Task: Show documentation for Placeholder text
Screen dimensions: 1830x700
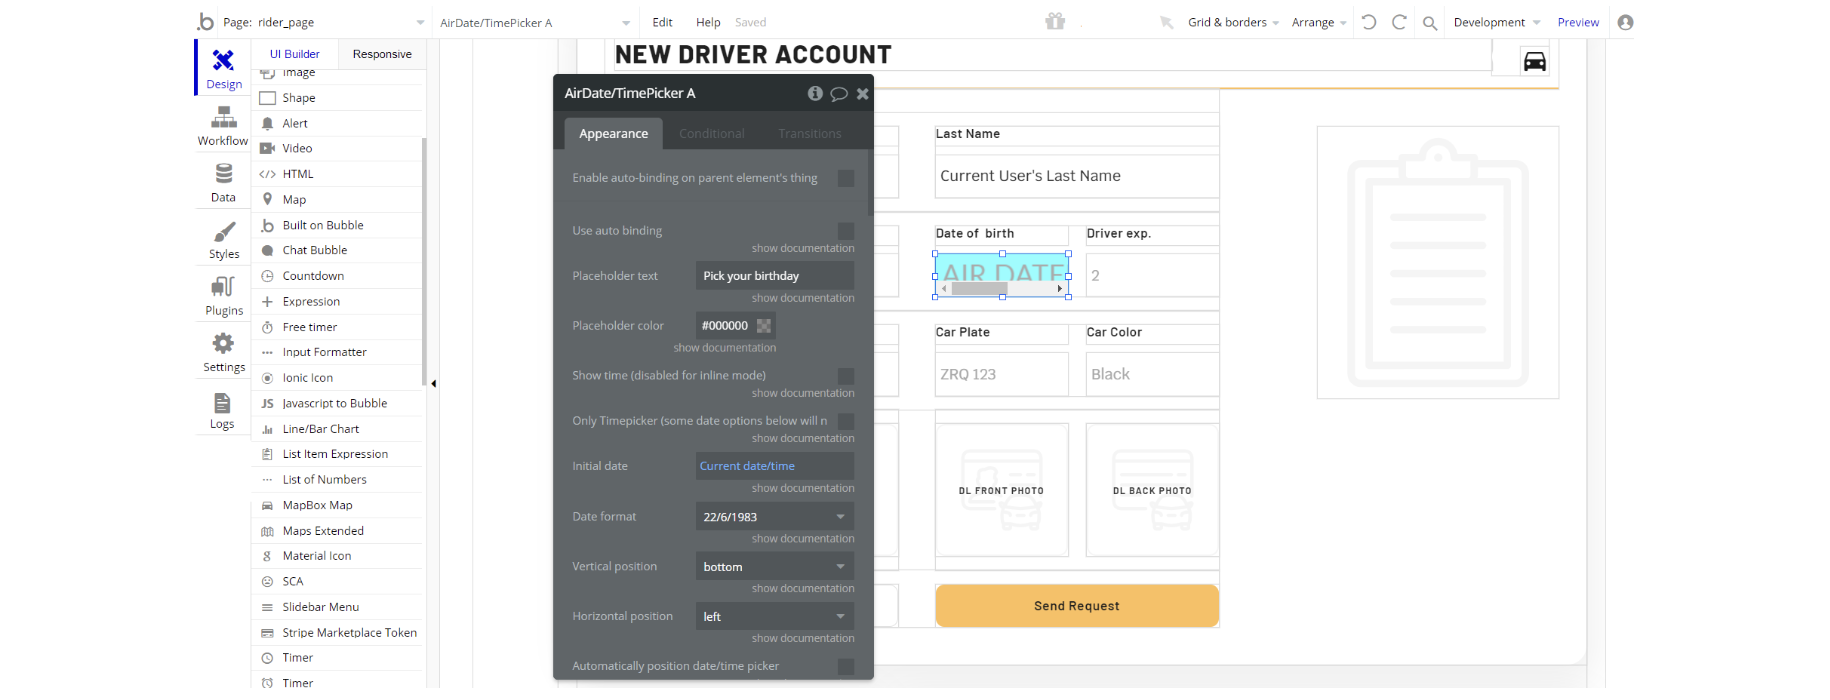Action: 803,298
